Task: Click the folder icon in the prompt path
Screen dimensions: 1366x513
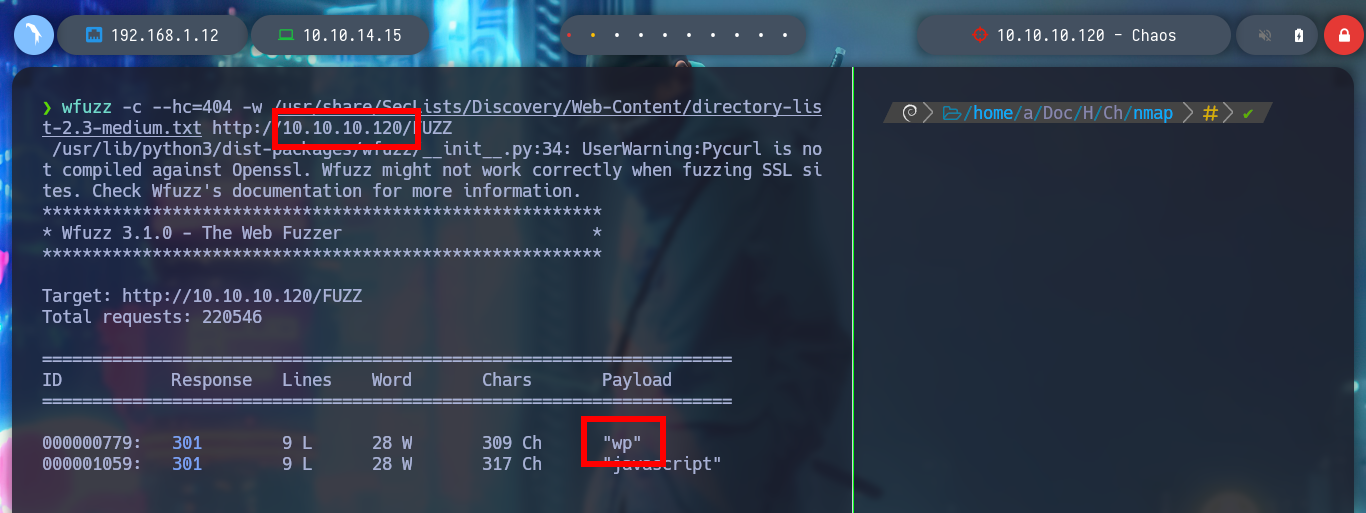Action: point(951,113)
